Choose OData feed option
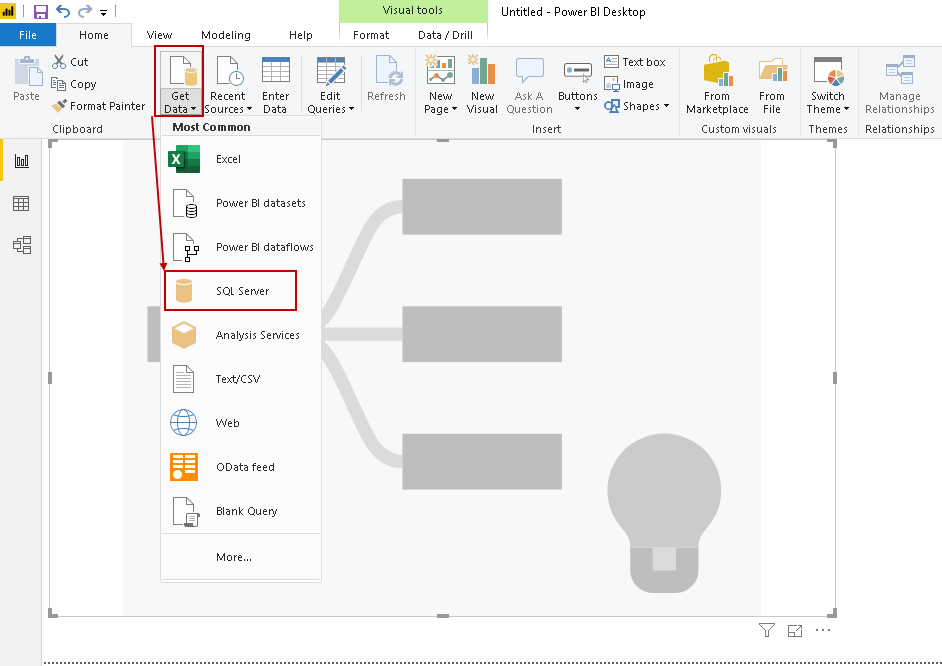Image resolution: width=942 pixels, height=666 pixels. tap(241, 467)
